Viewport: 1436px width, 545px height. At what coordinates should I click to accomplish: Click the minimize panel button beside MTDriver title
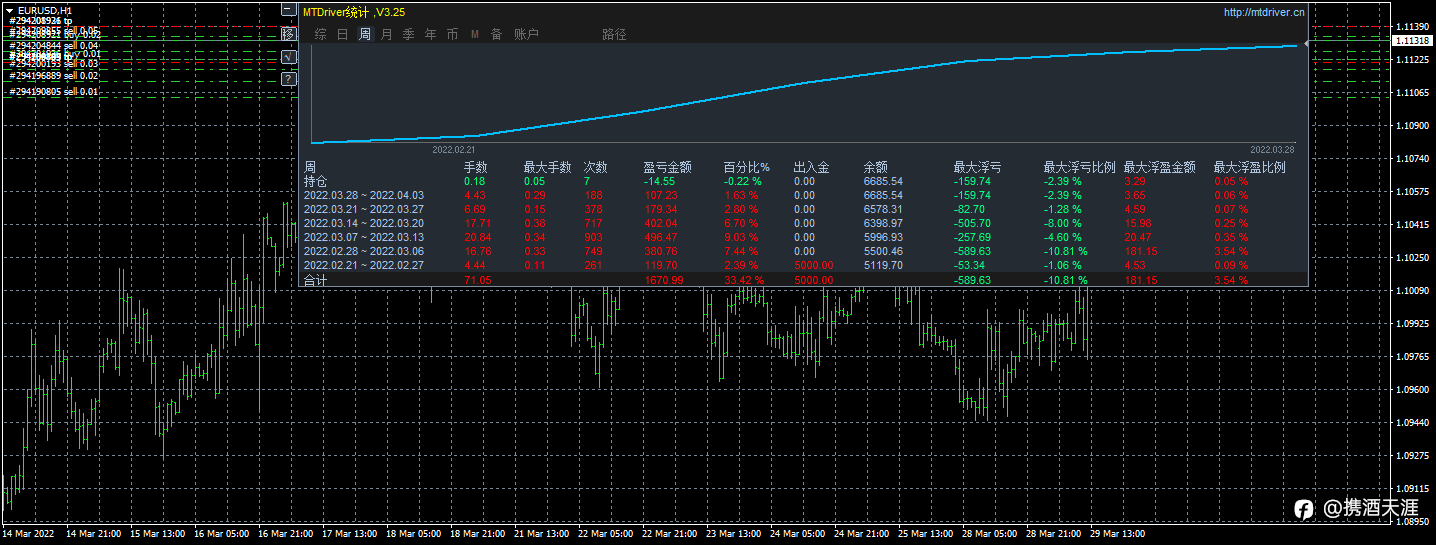tap(289, 11)
